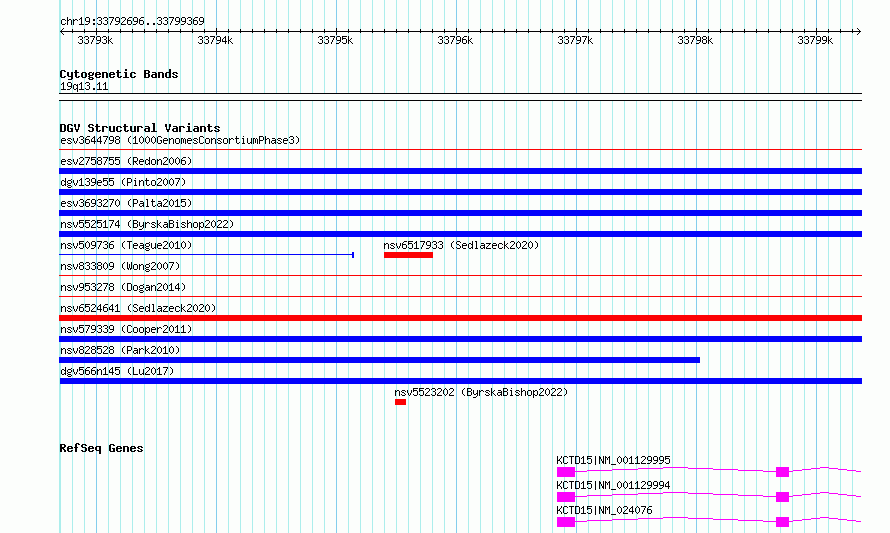Select nsv953278 (Dogan2014) variant label

tap(123, 287)
